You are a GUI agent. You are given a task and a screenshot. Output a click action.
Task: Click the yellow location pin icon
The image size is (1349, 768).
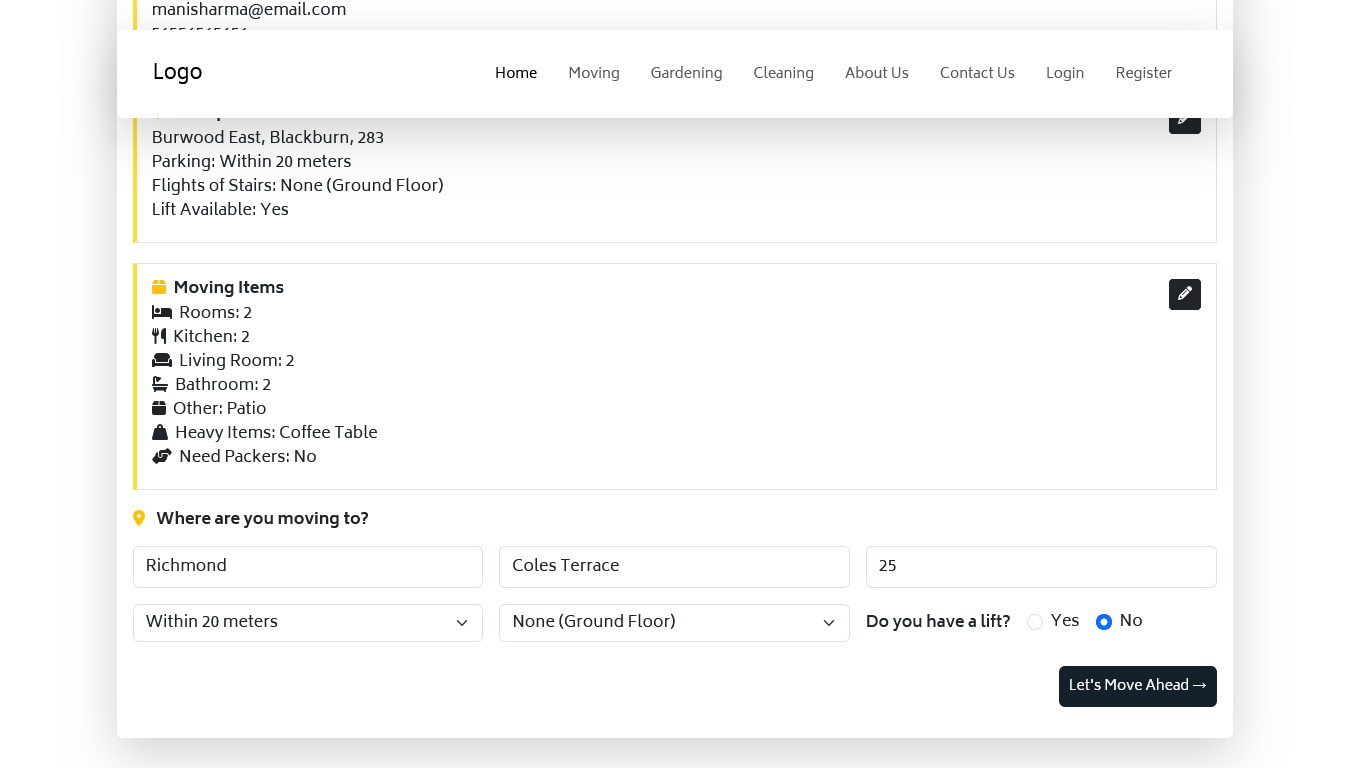click(139, 518)
